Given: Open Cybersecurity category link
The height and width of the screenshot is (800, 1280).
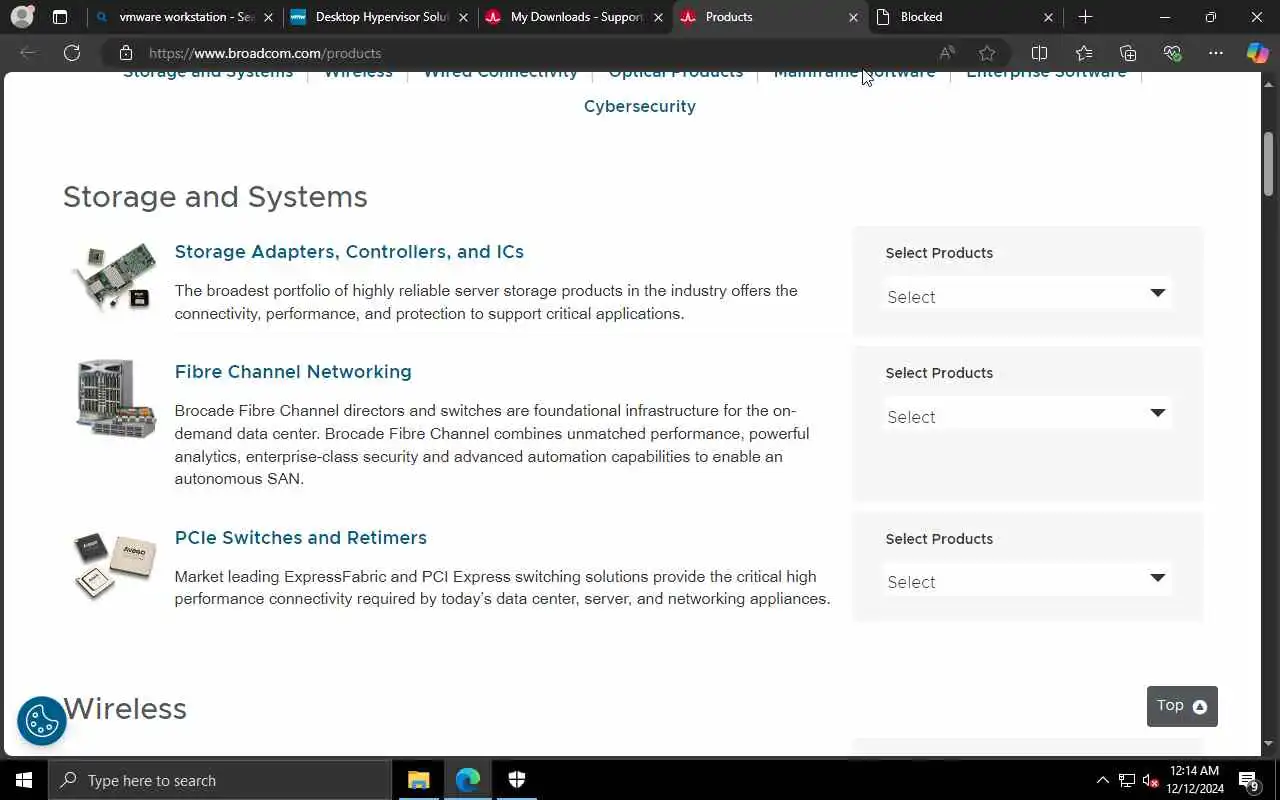Looking at the screenshot, I should point(640,106).
